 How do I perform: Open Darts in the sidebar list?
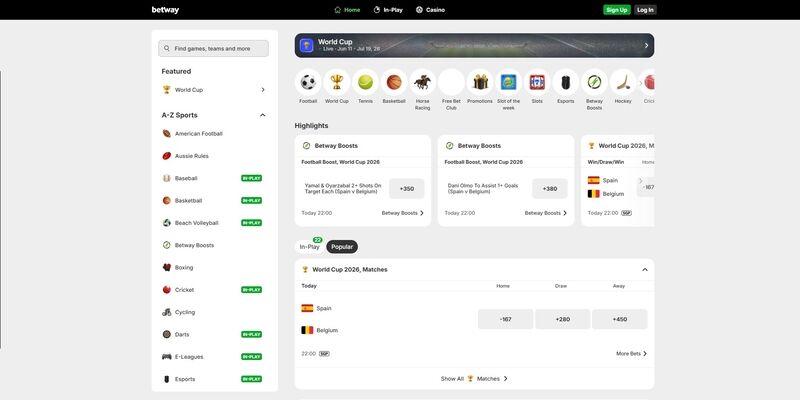point(214,334)
